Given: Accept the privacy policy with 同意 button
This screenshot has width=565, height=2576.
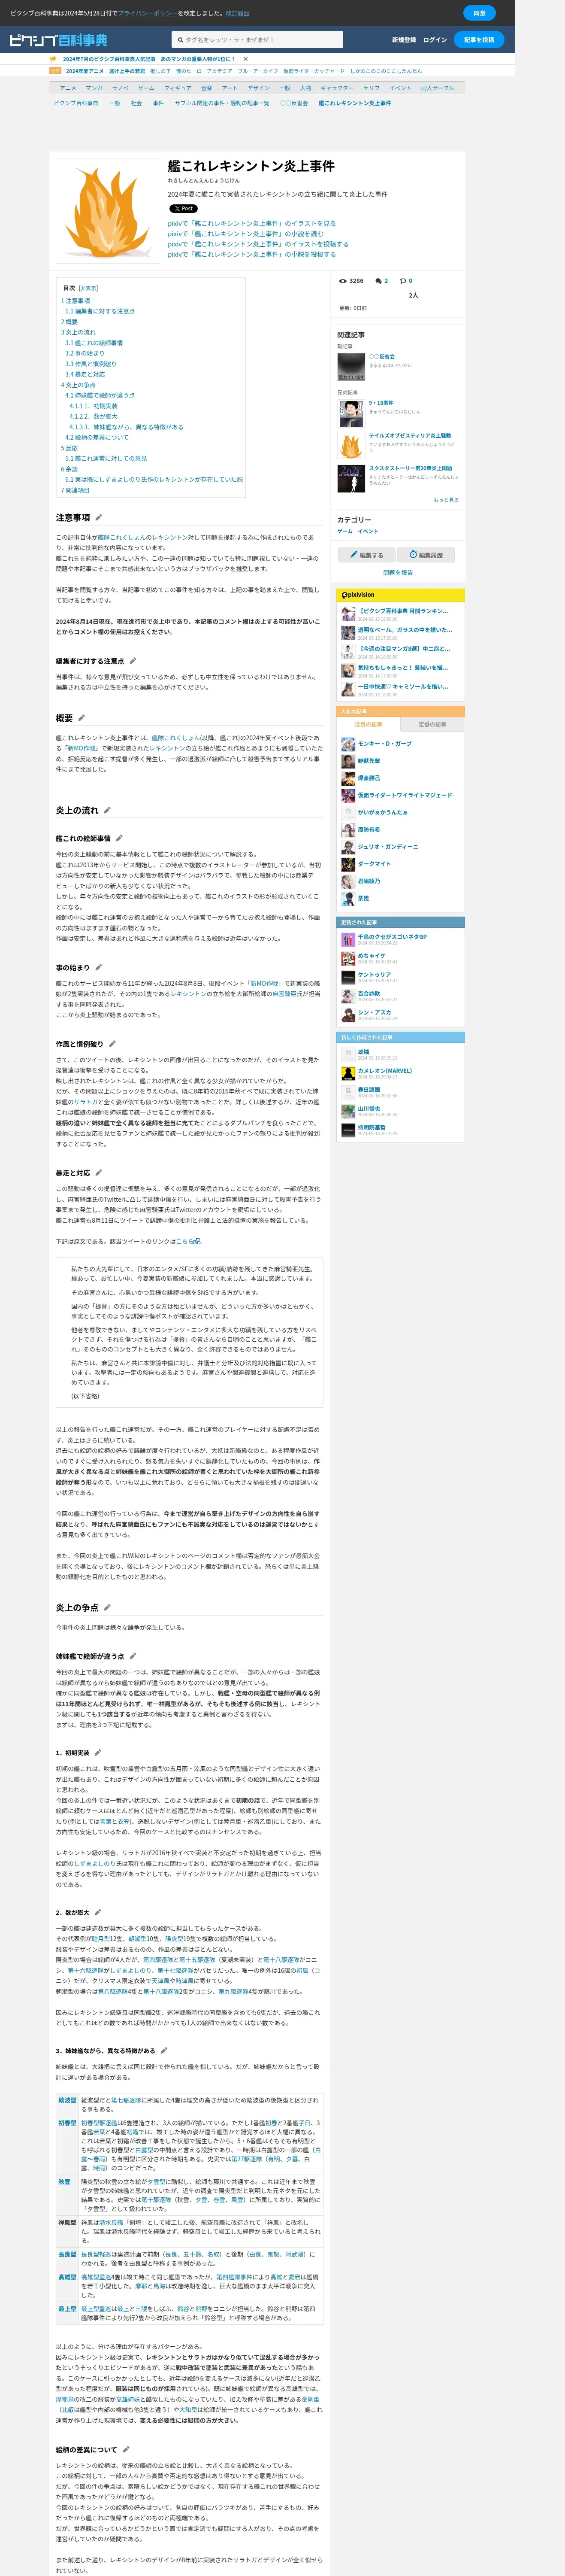Looking at the screenshot, I should coord(479,13).
